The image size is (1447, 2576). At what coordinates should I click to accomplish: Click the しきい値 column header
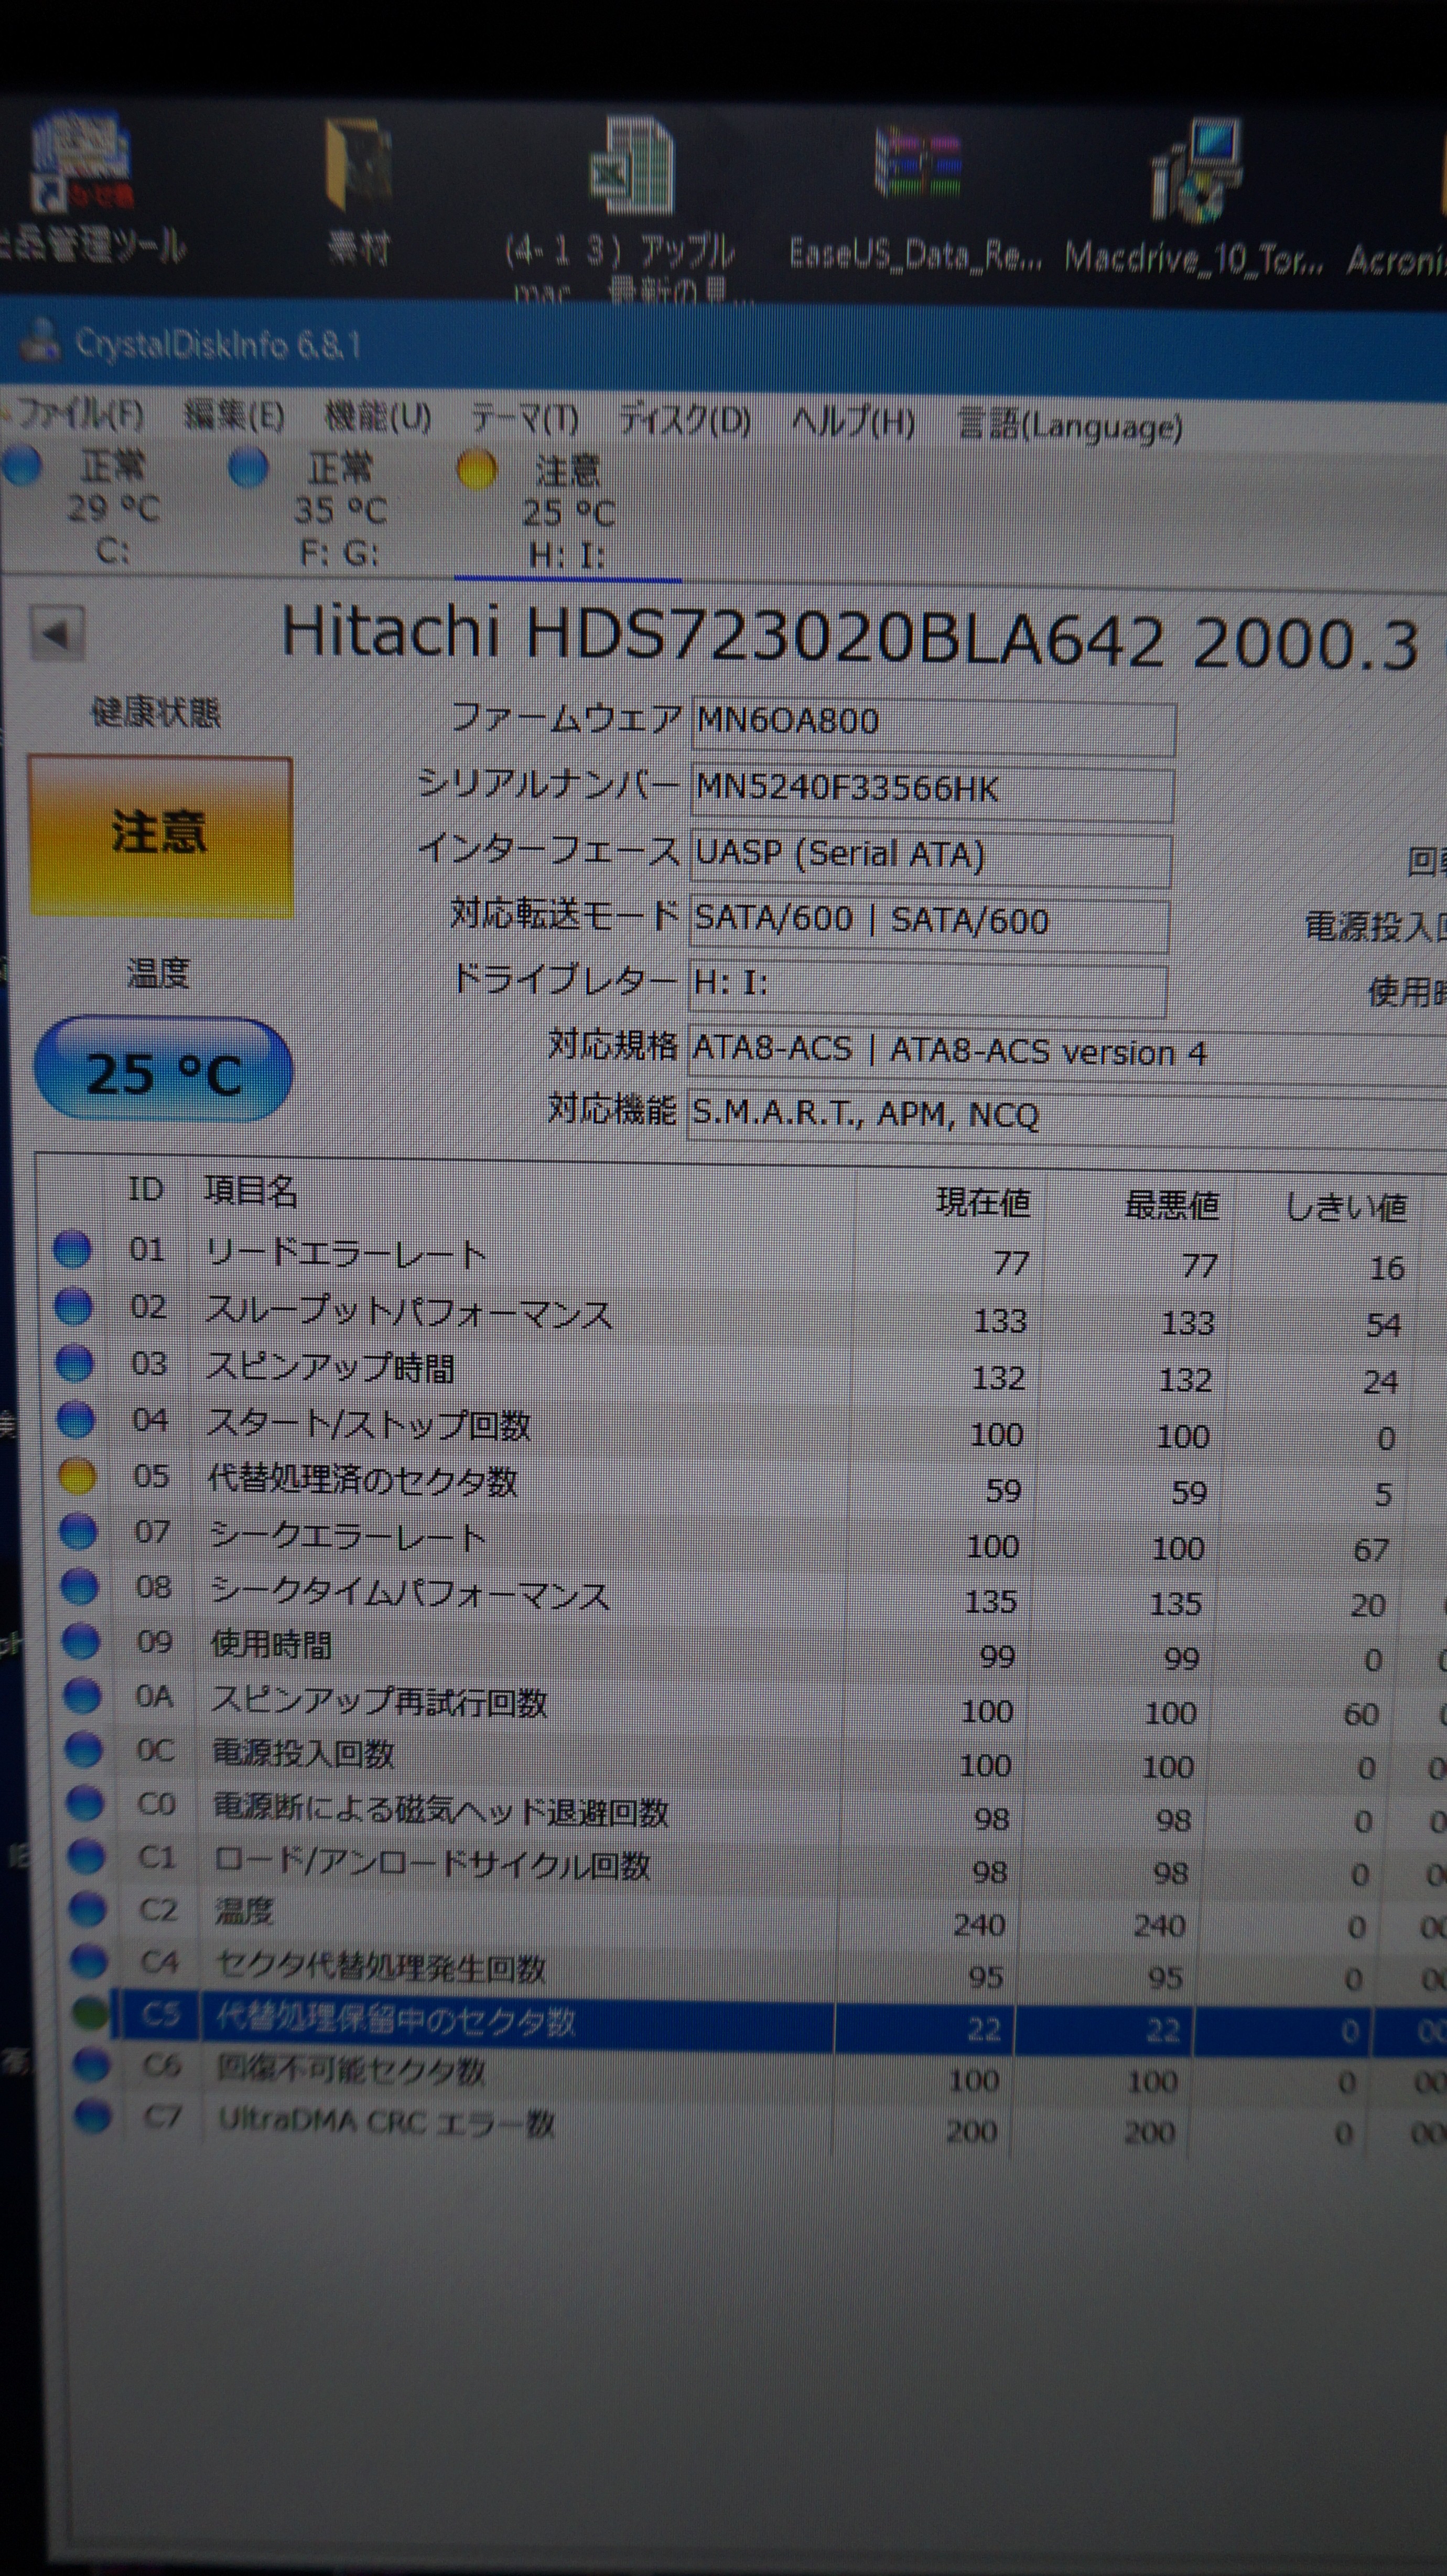[x=1346, y=1208]
